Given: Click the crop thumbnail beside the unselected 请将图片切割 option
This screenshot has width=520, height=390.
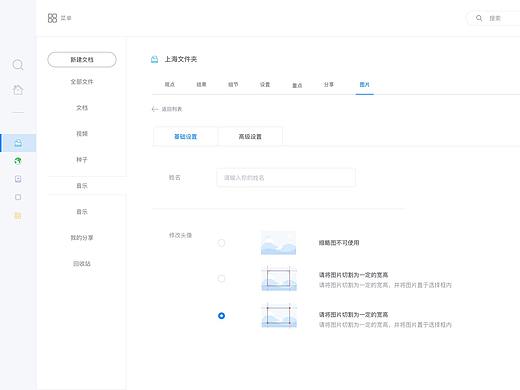Looking at the screenshot, I should click(279, 279).
